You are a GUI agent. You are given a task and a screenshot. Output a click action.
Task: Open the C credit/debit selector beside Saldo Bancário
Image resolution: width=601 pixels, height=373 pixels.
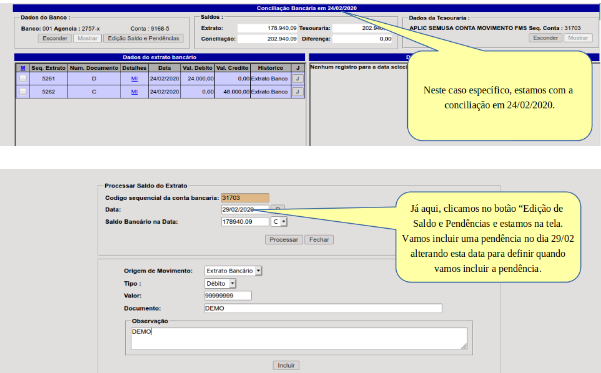pyautogui.click(x=279, y=222)
